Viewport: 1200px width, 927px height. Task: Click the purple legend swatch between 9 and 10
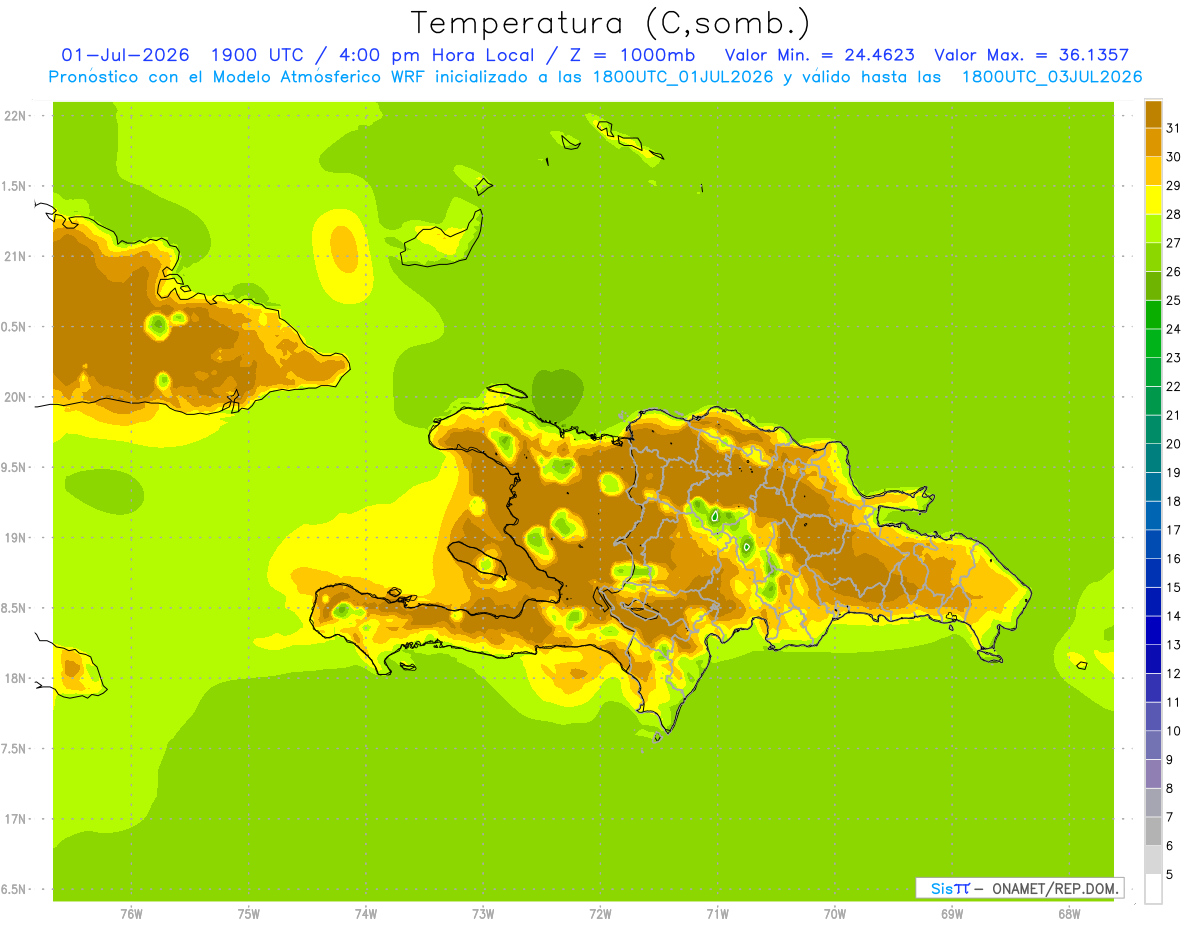click(1153, 745)
